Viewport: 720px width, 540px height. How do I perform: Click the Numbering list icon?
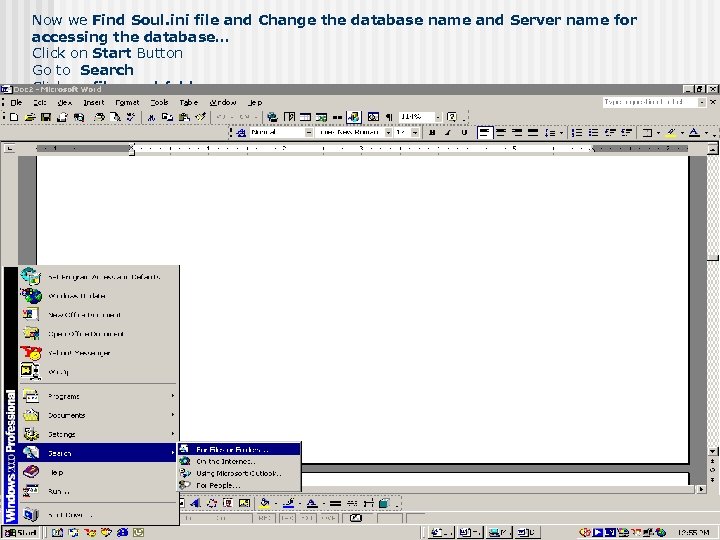[577, 133]
